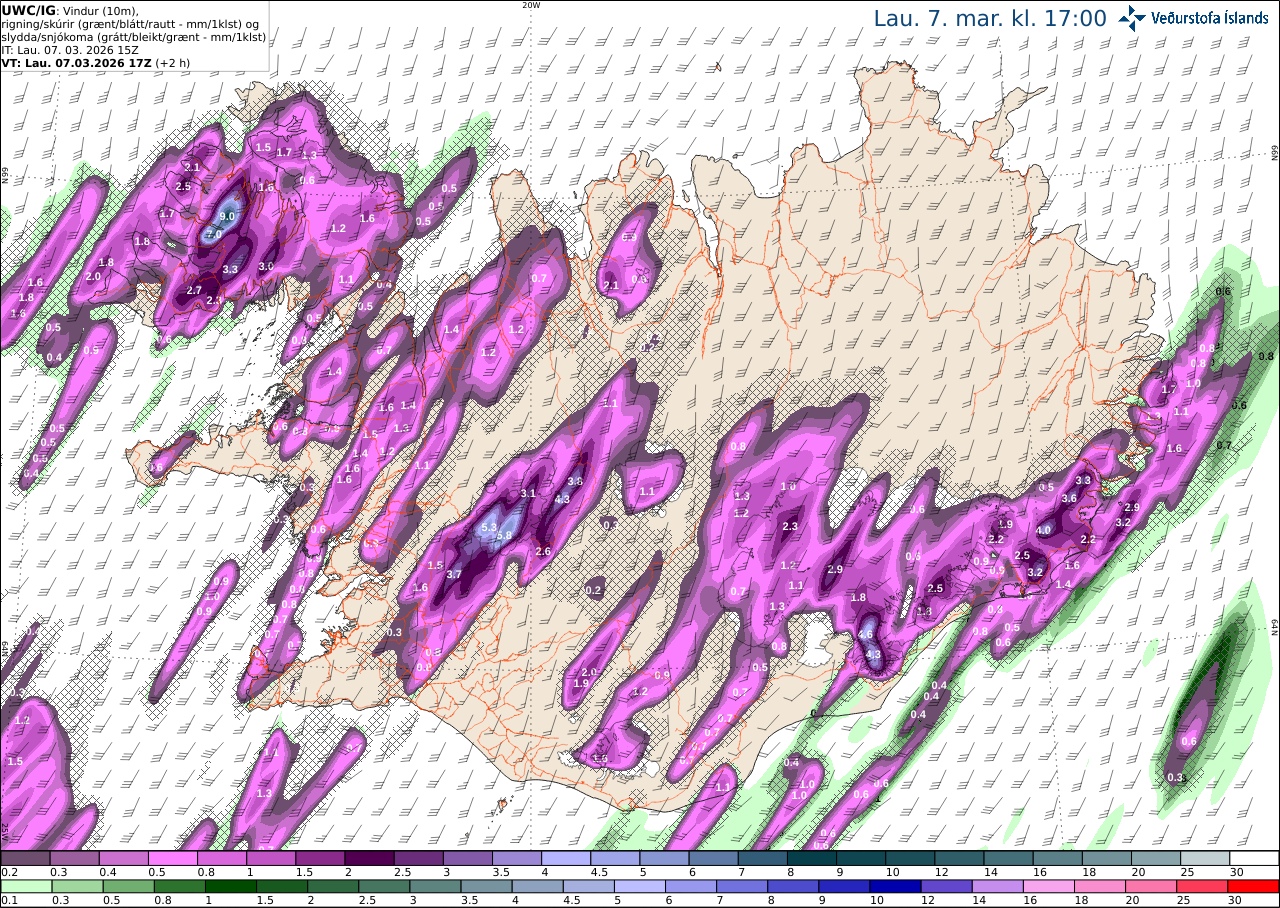Click pale grey top-scale swatch starting at 25
Screen dimensions: 1280x908
[x=1205, y=858]
